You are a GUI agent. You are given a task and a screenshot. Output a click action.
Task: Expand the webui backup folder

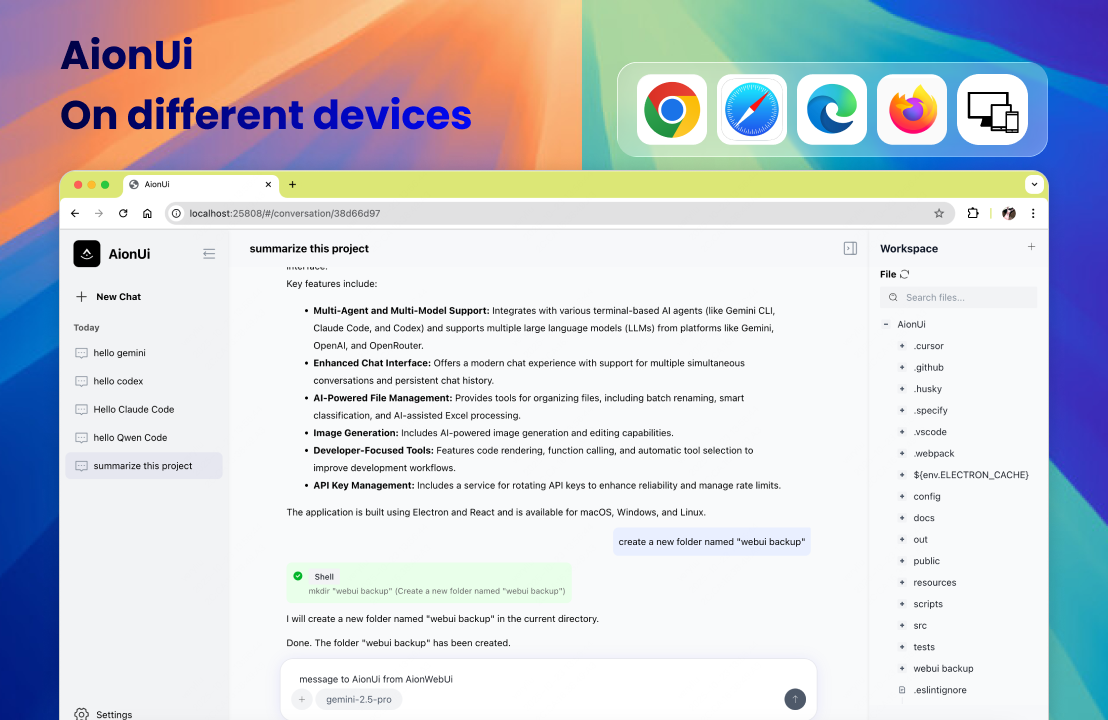(904, 668)
